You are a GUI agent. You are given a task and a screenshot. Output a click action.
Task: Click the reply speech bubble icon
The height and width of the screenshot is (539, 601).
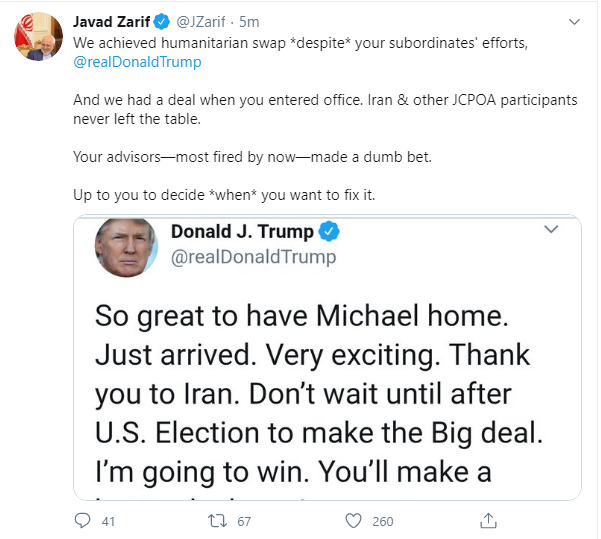83,520
